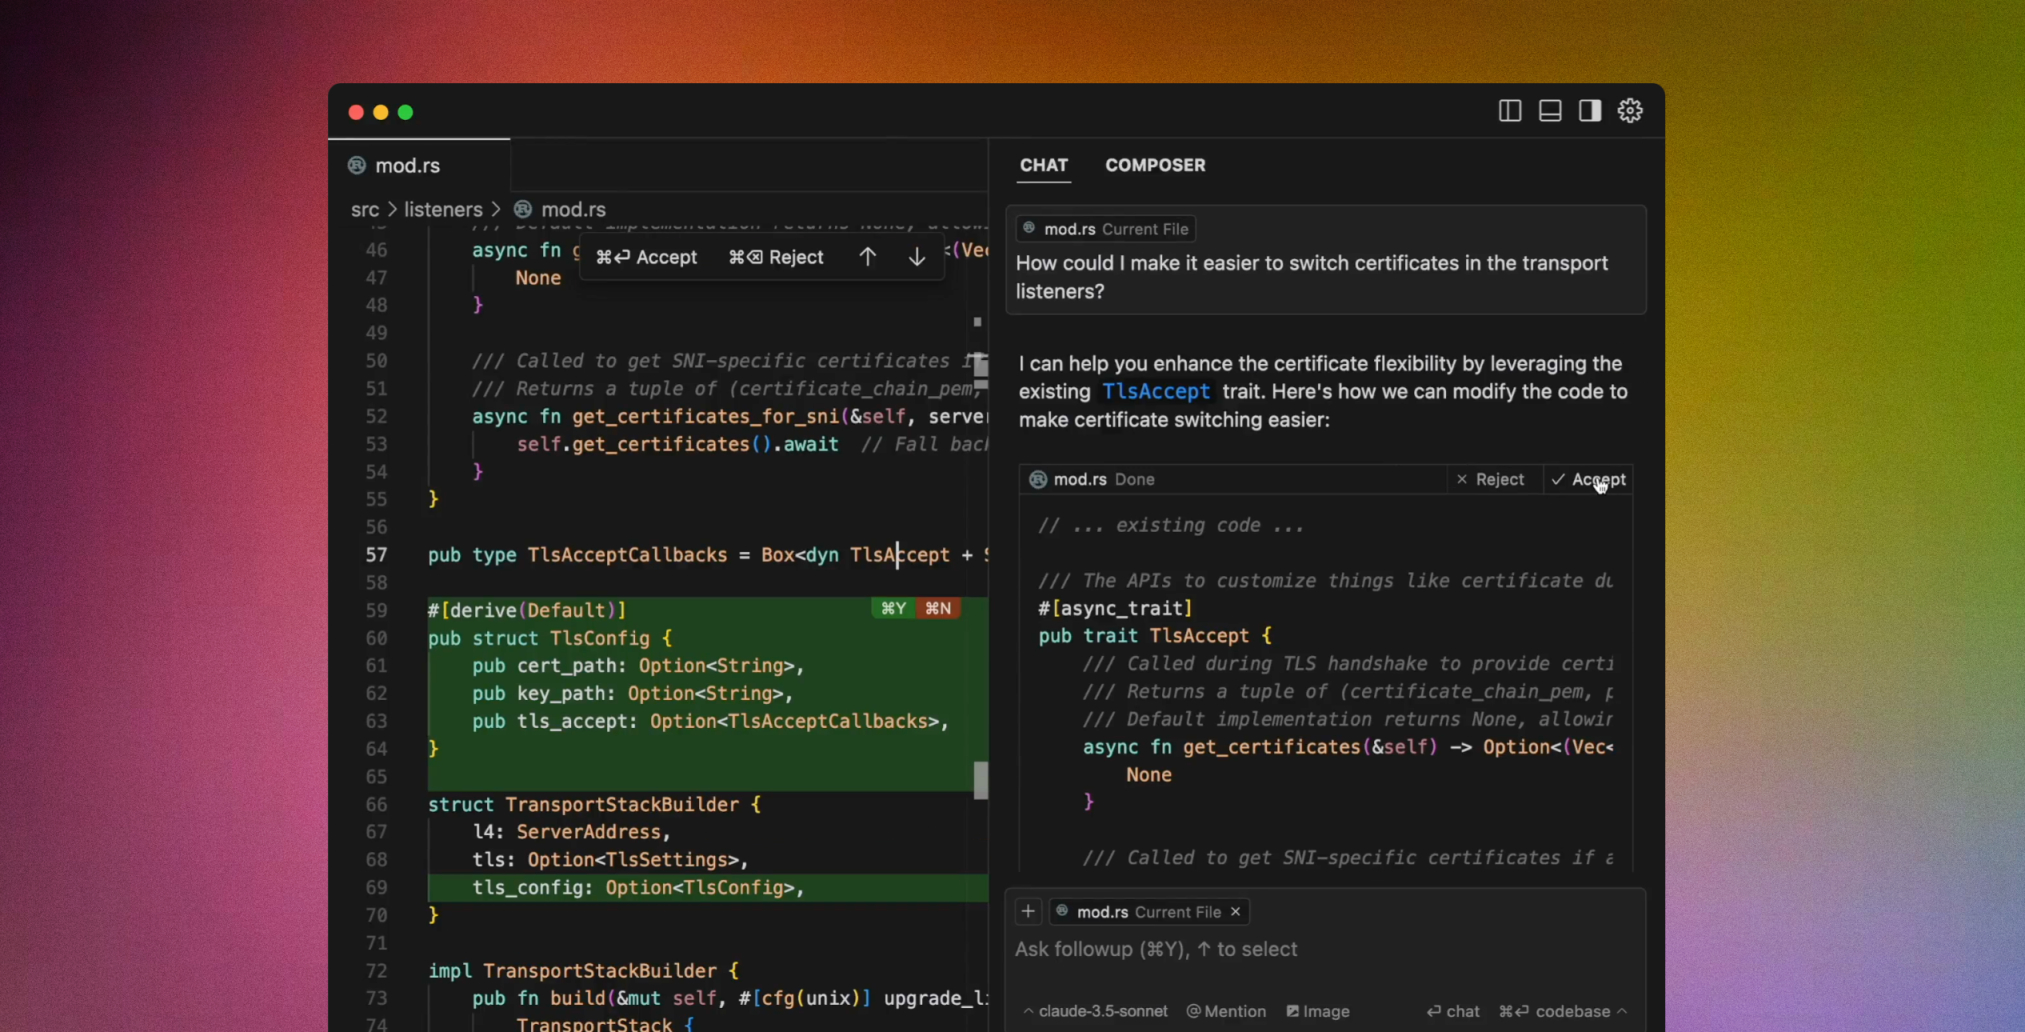Toggle the bottom panel layout icon

1550,111
